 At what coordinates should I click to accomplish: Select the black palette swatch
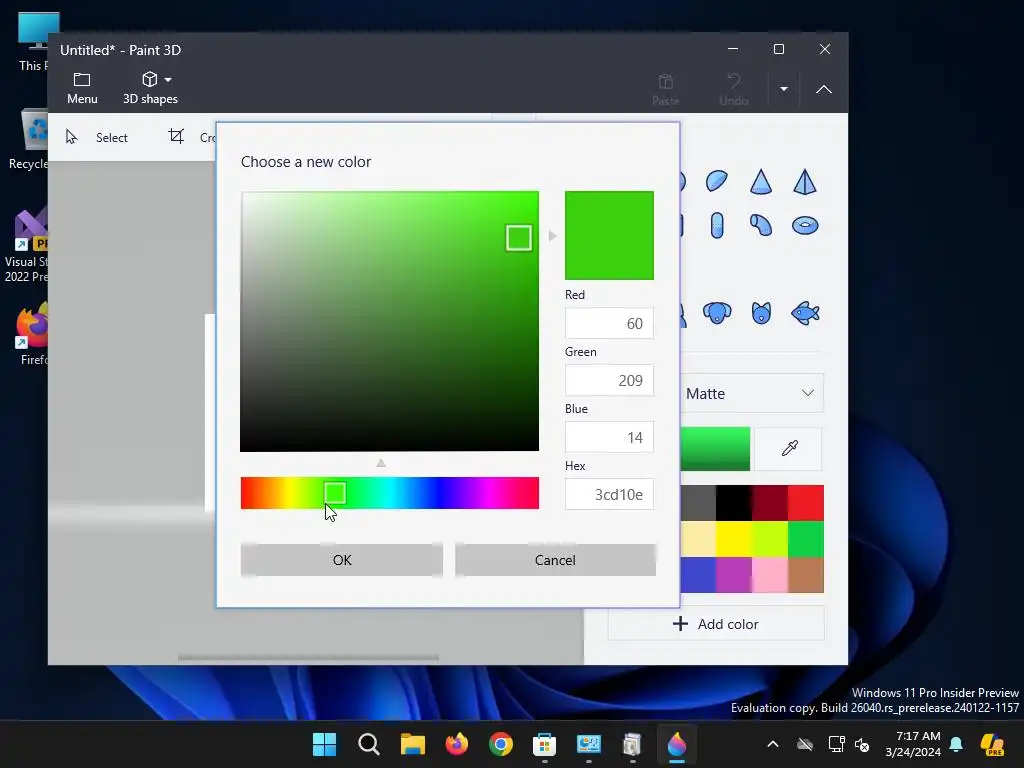tap(733, 503)
